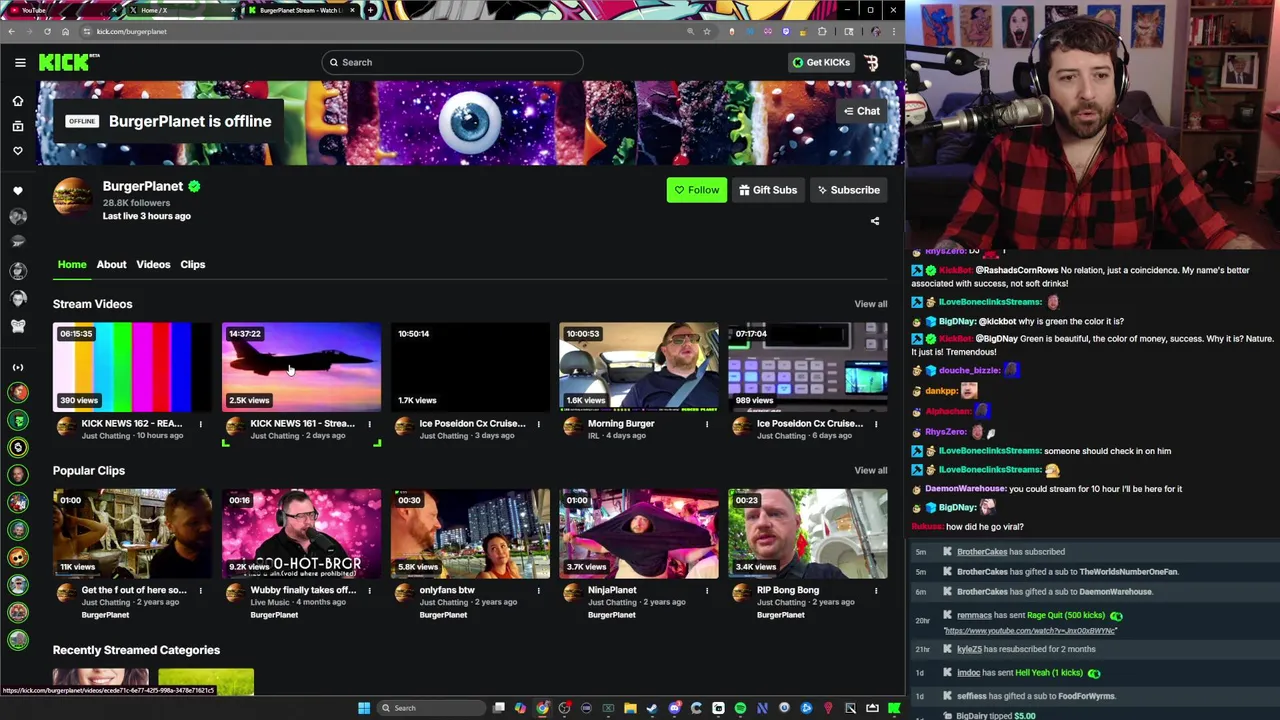
Task: Open File Explorer from the taskbar
Action: tap(630, 708)
